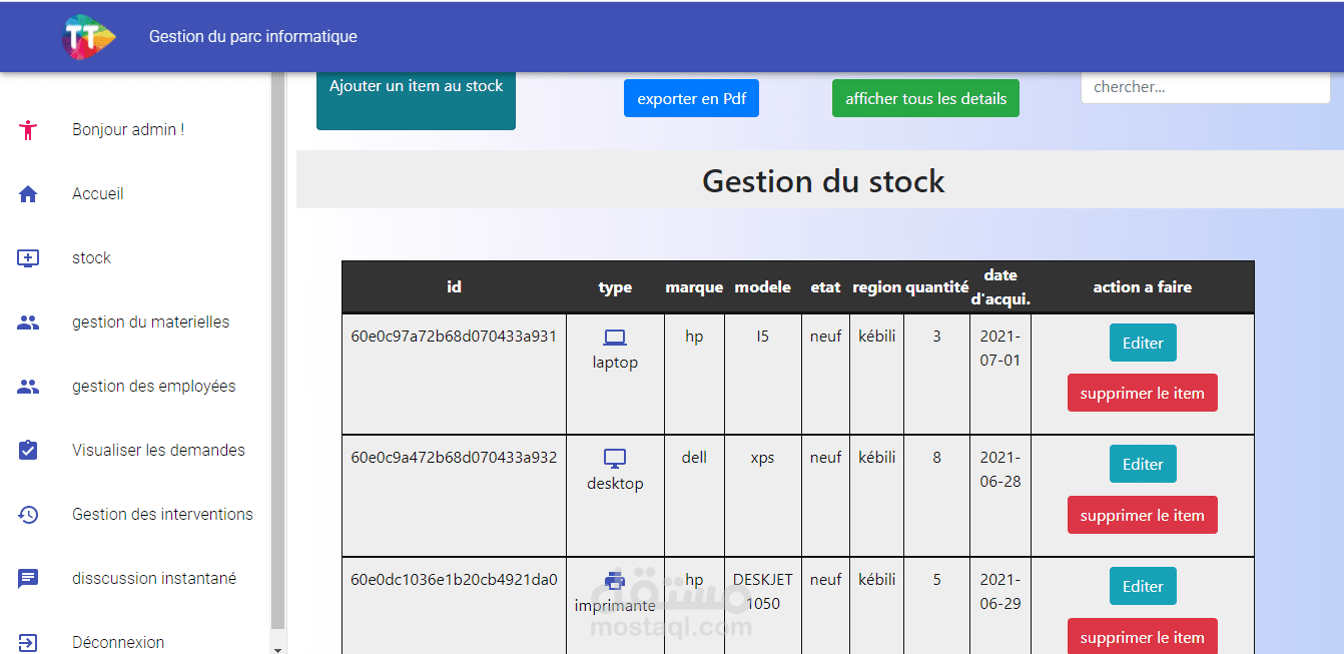Click the people icon beside gestion des employées
Image resolution: width=1344 pixels, height=654 pixels.
point(28,386)
